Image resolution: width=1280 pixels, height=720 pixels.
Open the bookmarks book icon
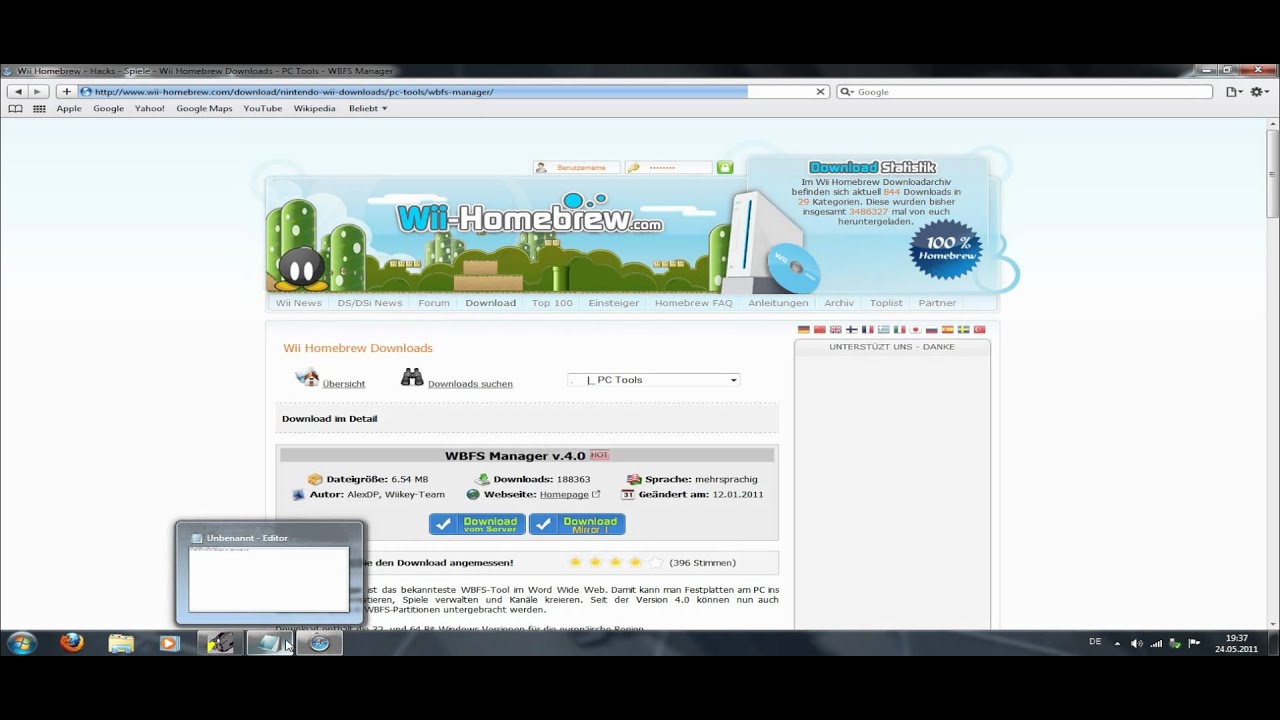click(x=15, y=108)
